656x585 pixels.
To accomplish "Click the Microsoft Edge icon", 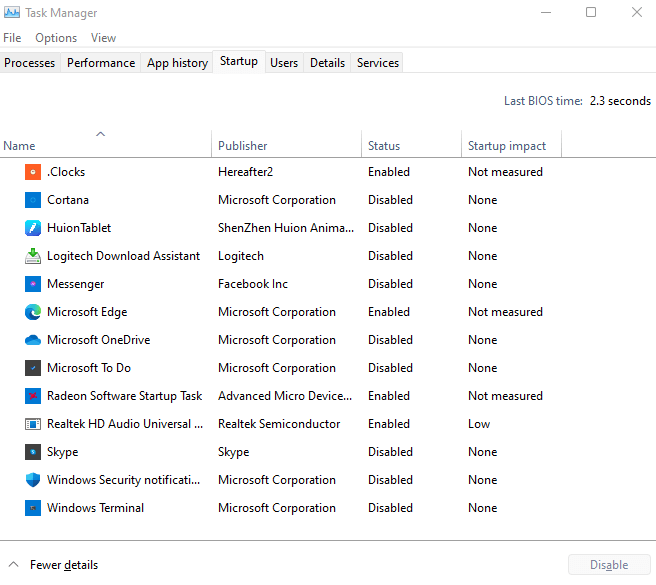I will click(33, 312).
